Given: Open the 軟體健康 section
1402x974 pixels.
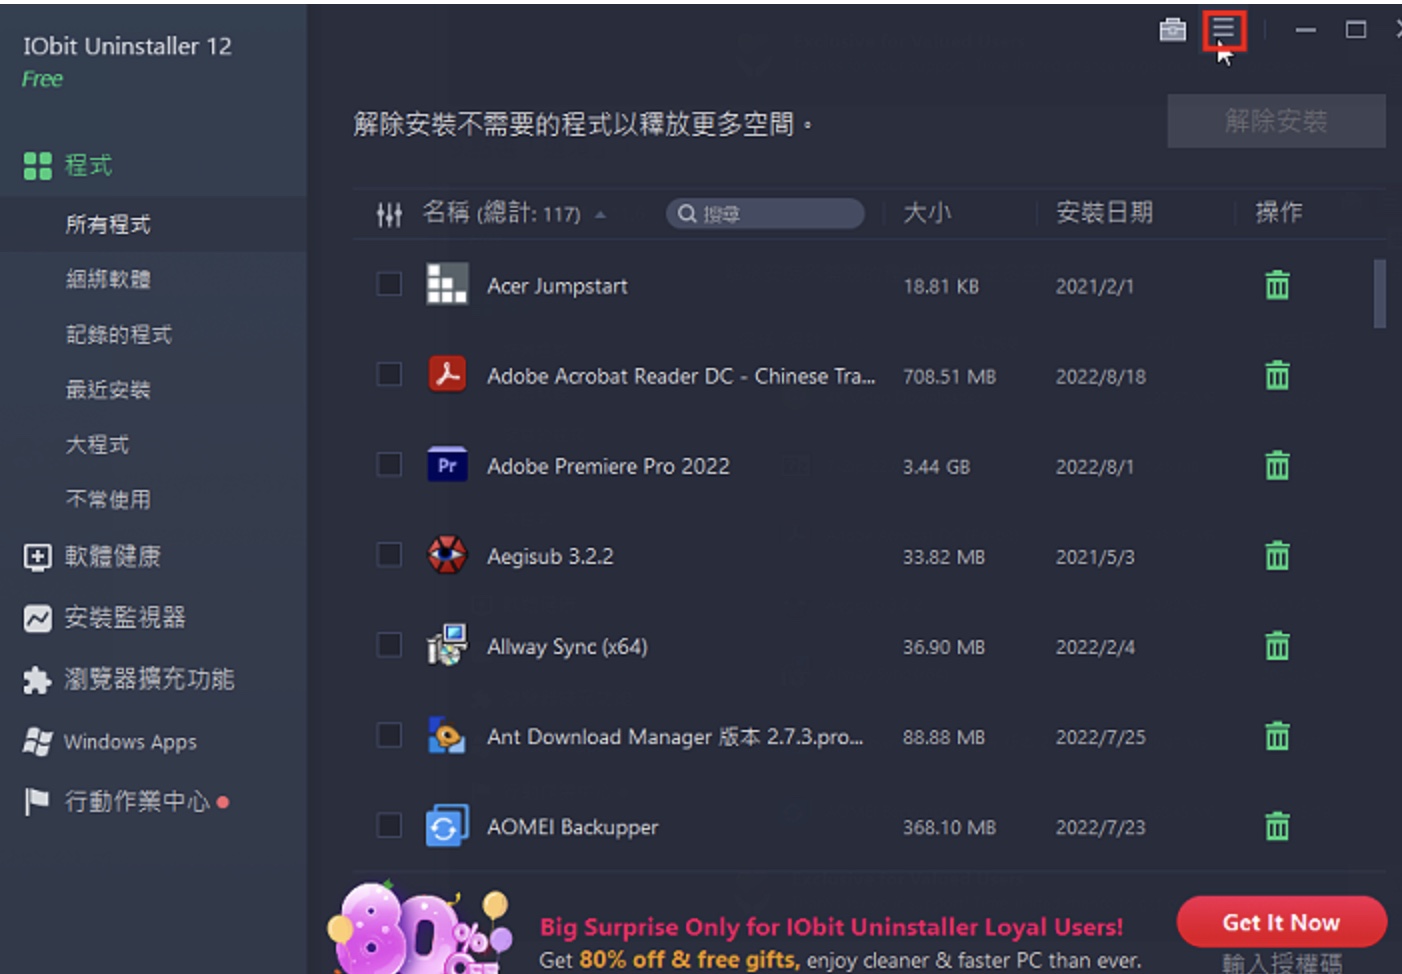Looking at the screenshot, I should click(112, 557).
